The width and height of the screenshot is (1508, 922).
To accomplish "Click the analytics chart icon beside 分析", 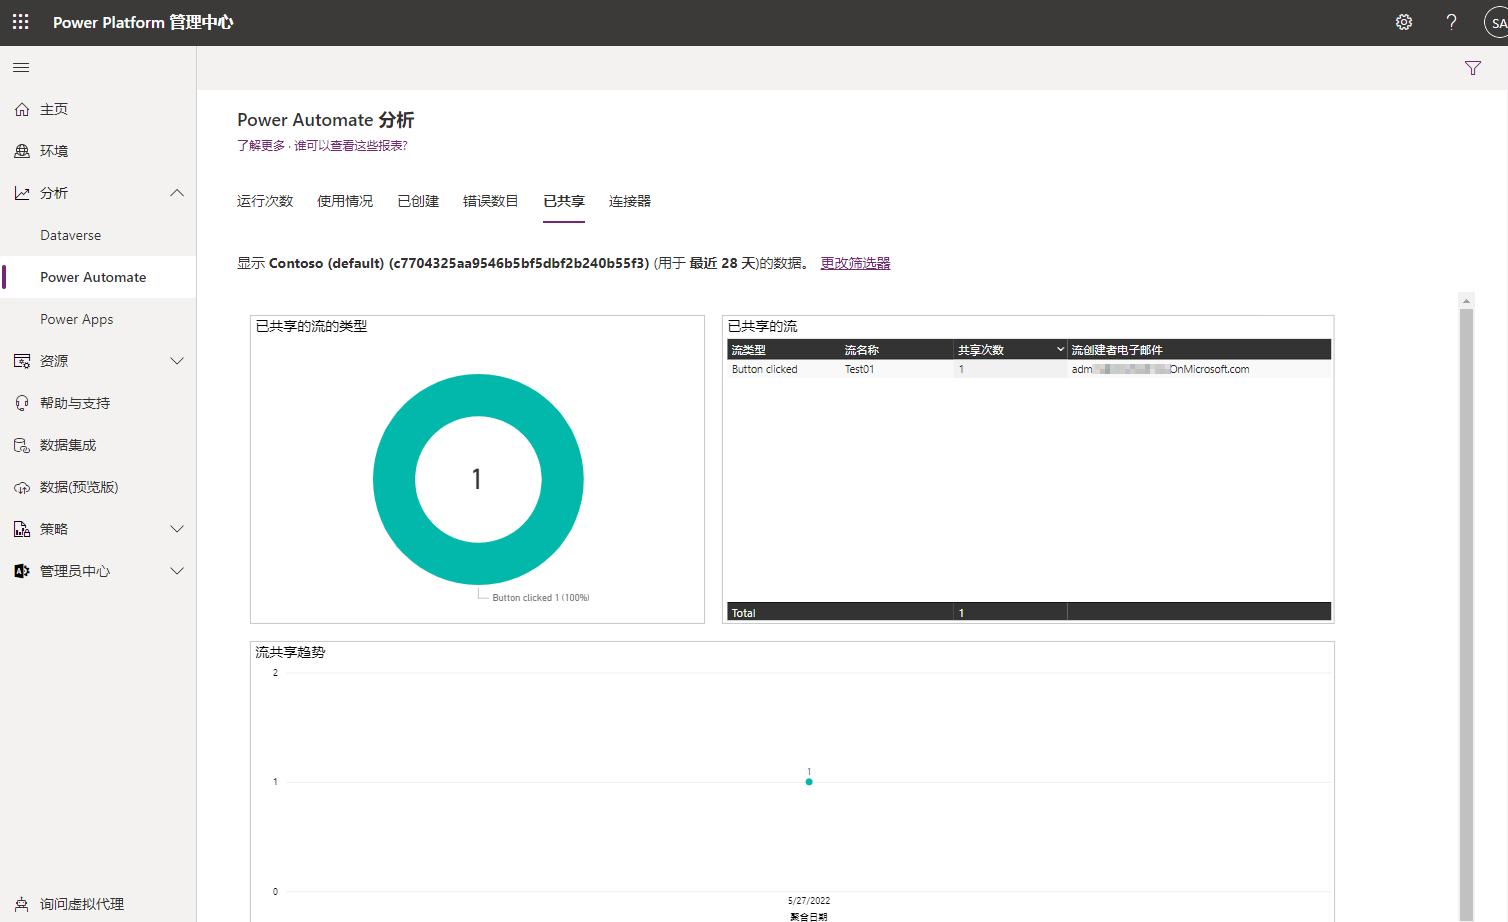I will coord(22,193).
